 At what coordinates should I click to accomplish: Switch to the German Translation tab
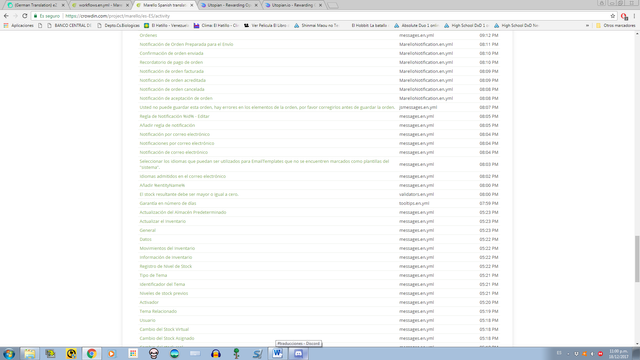click(x=35, y=5)
